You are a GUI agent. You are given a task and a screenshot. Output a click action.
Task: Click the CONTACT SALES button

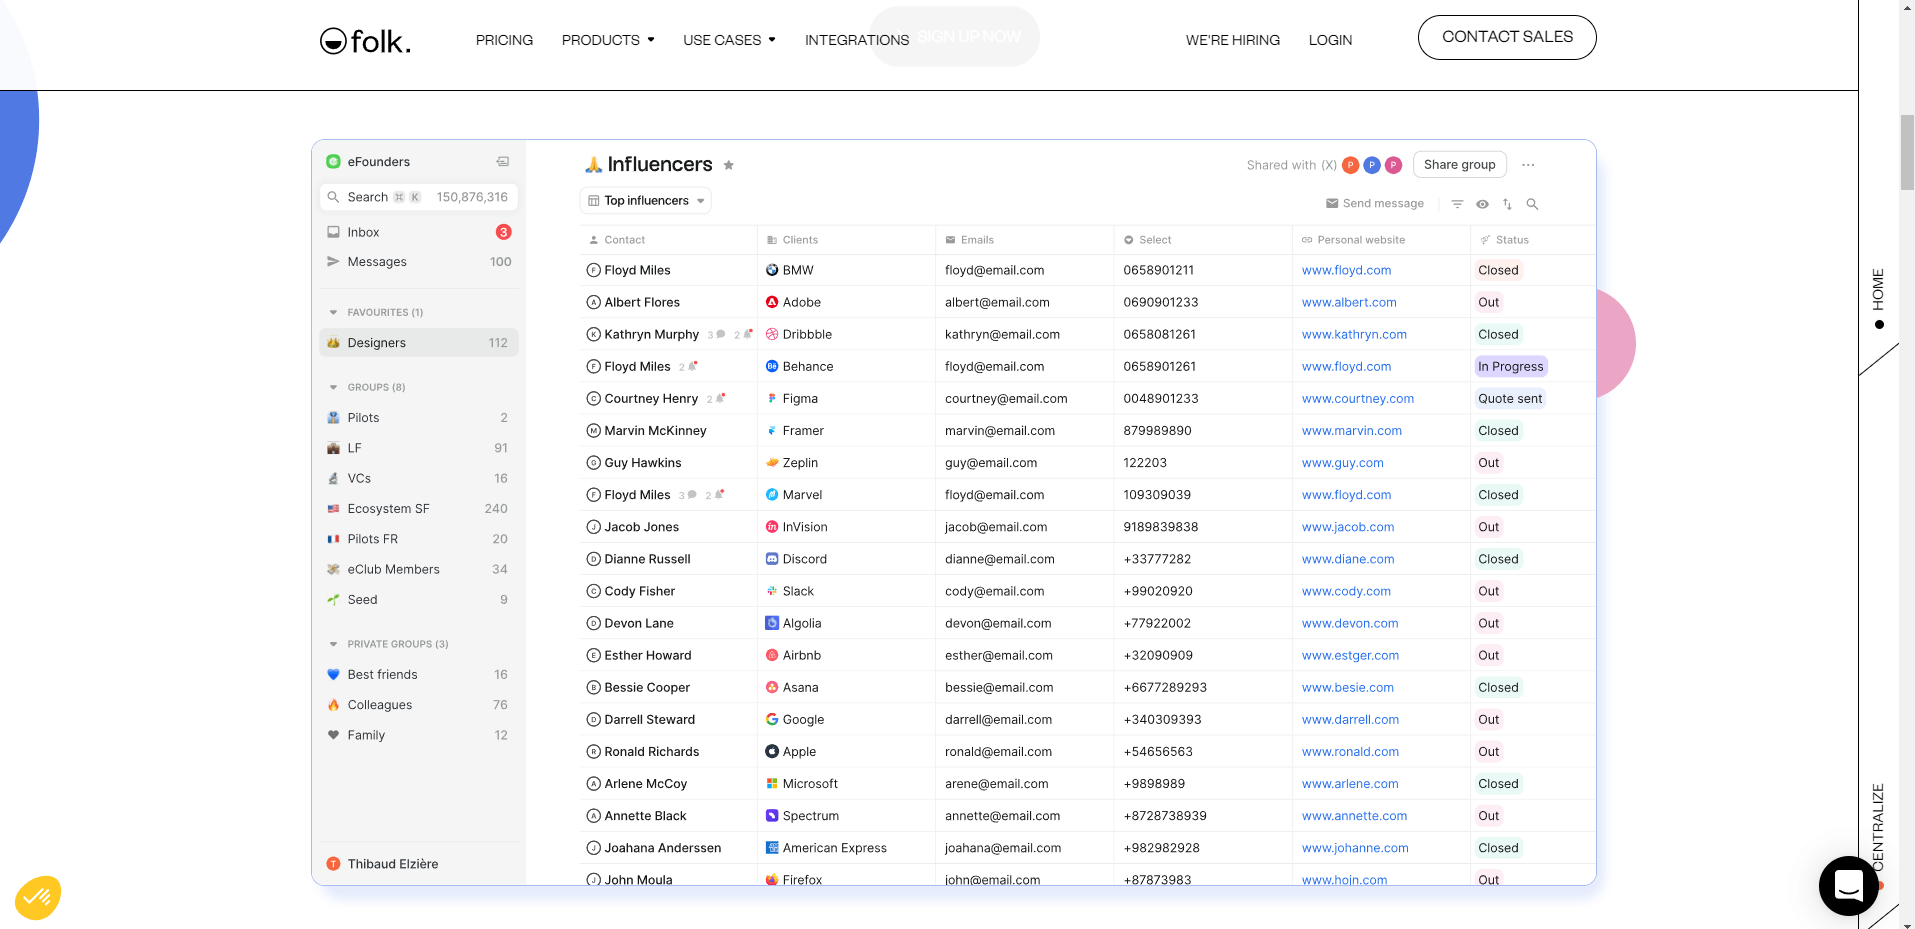pyautogui.click(x=1507, y=37)
